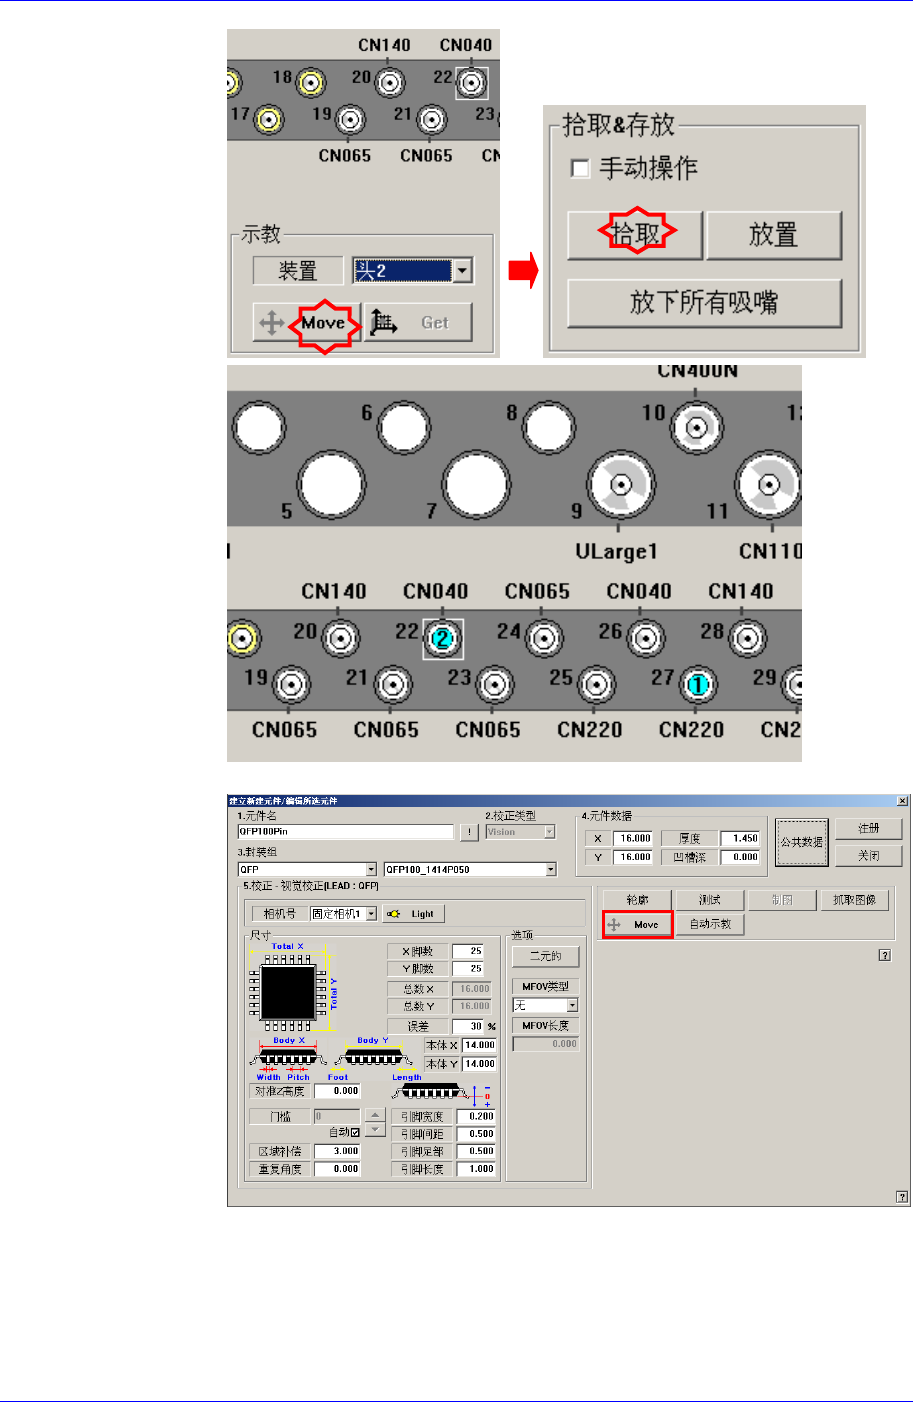Click Move in component edit dialog

pos(637,925)
